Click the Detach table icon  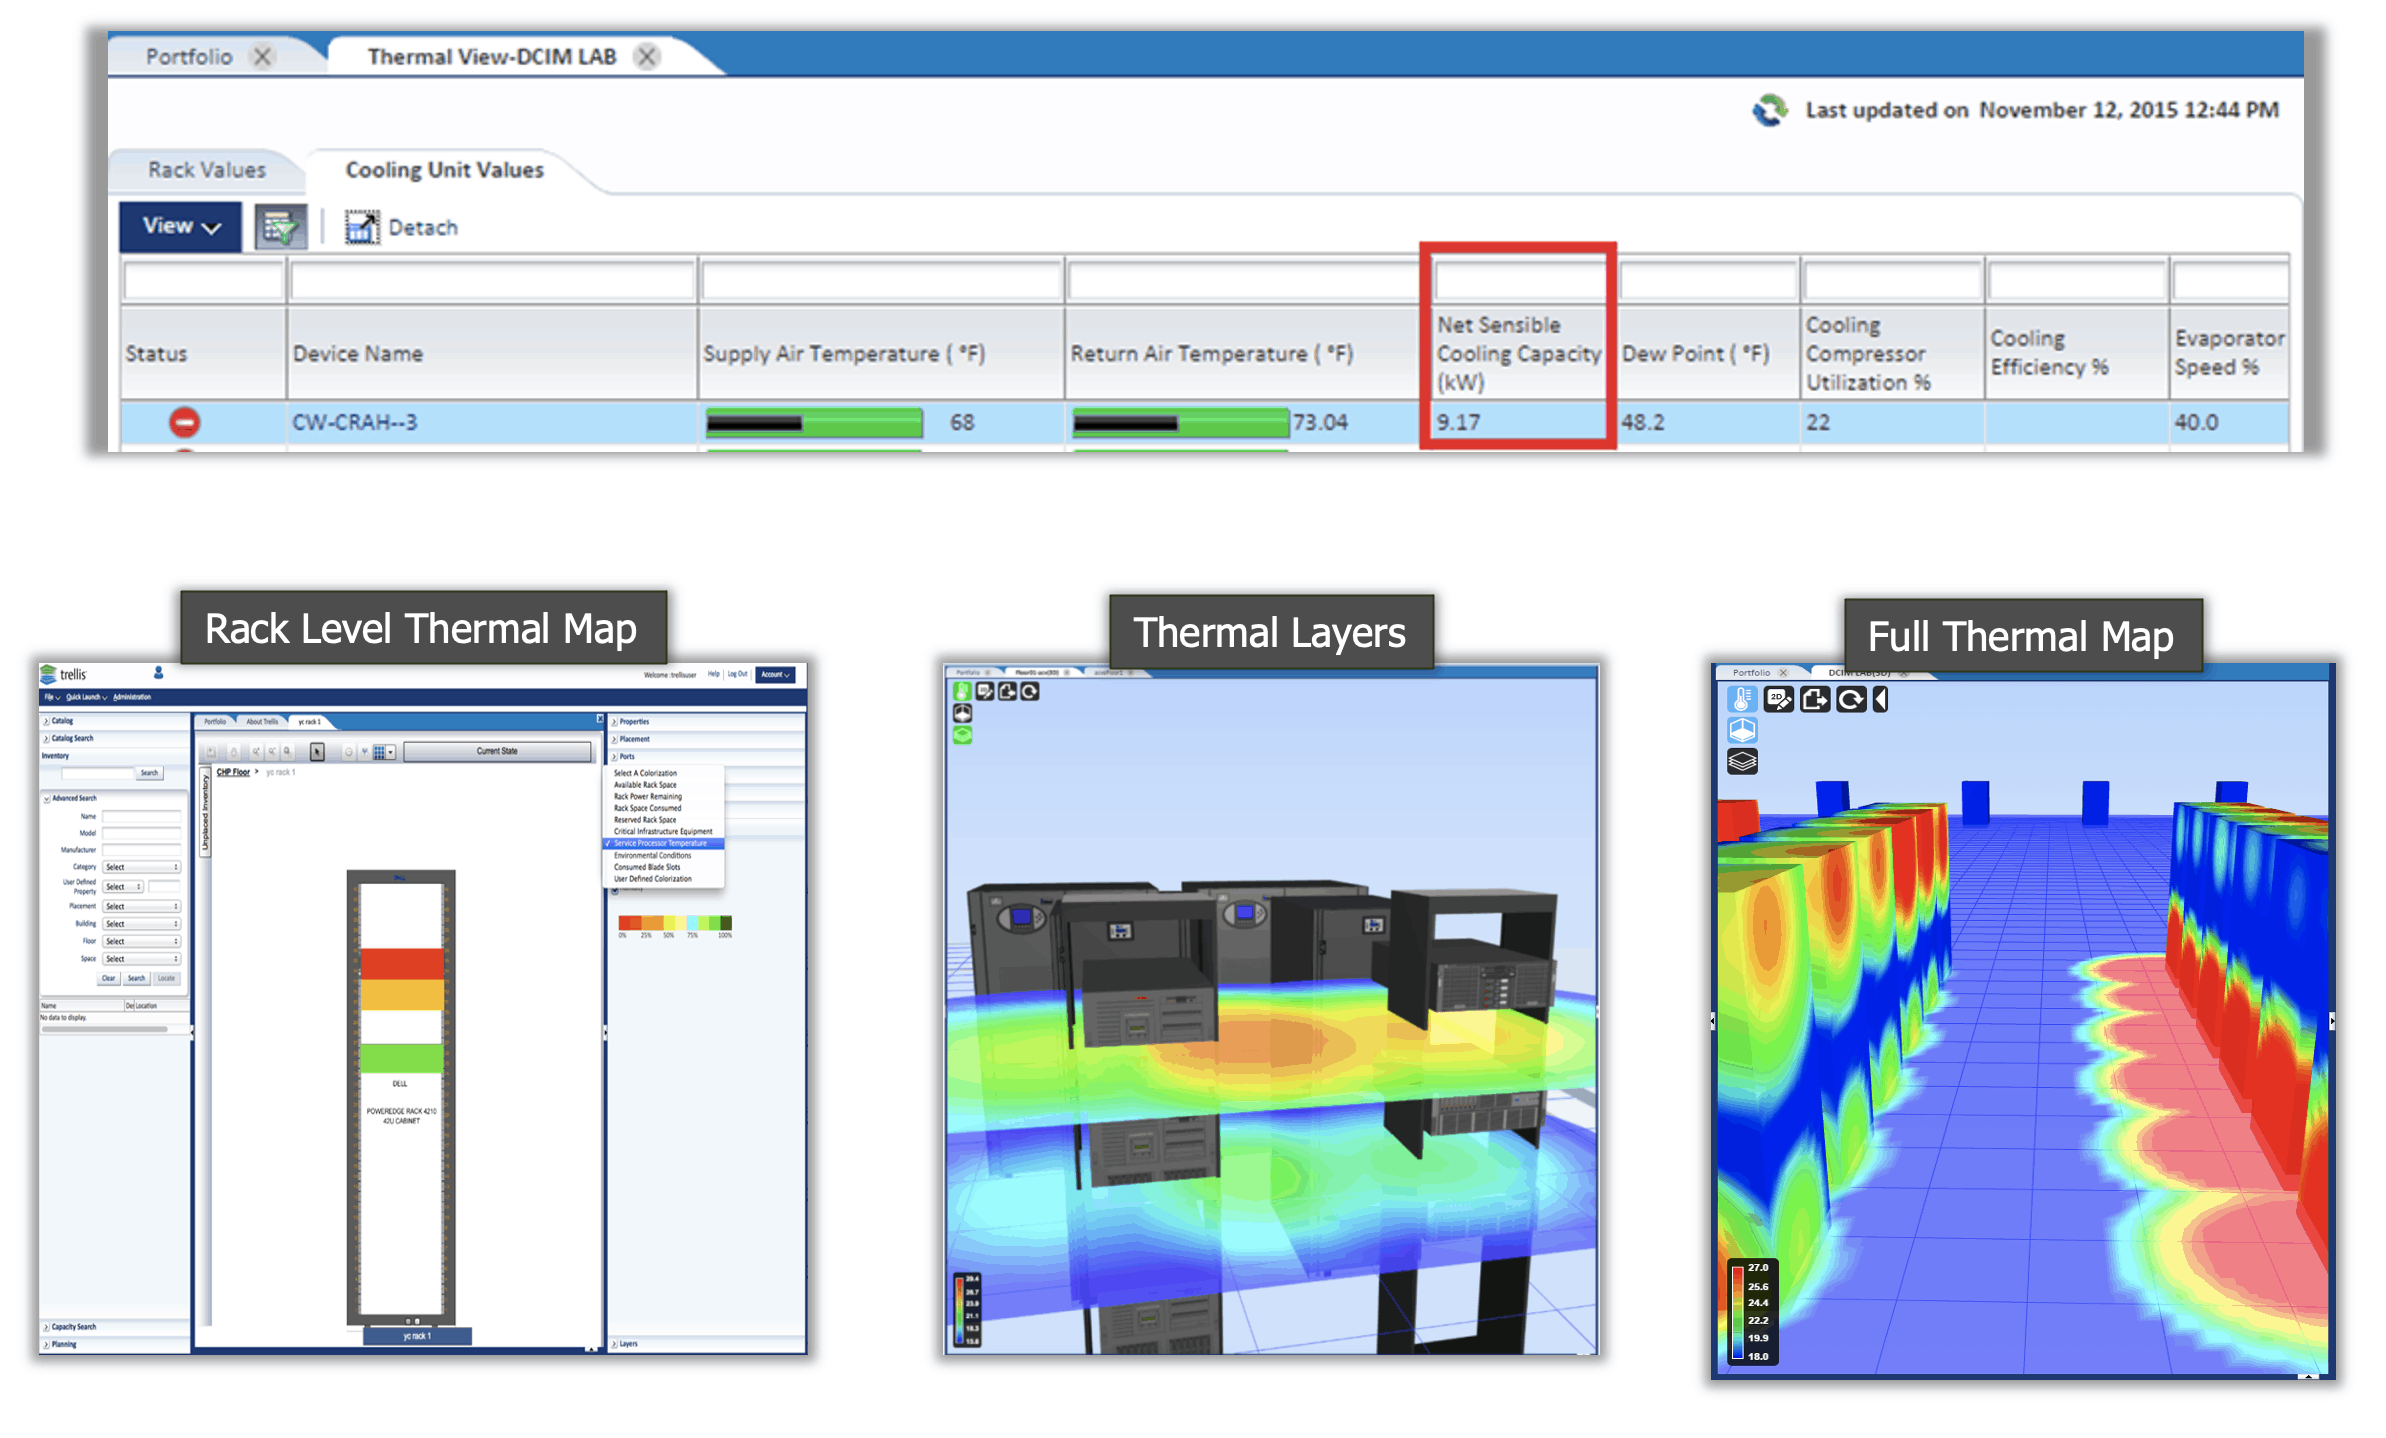[362, 227]
